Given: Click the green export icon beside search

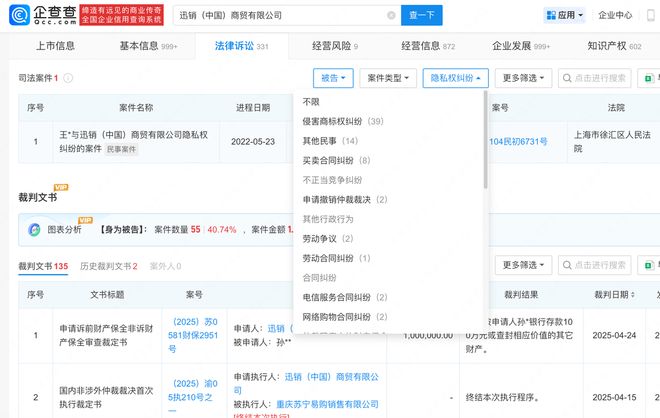Looking at the screenshot, I should [x=647, y=77].
